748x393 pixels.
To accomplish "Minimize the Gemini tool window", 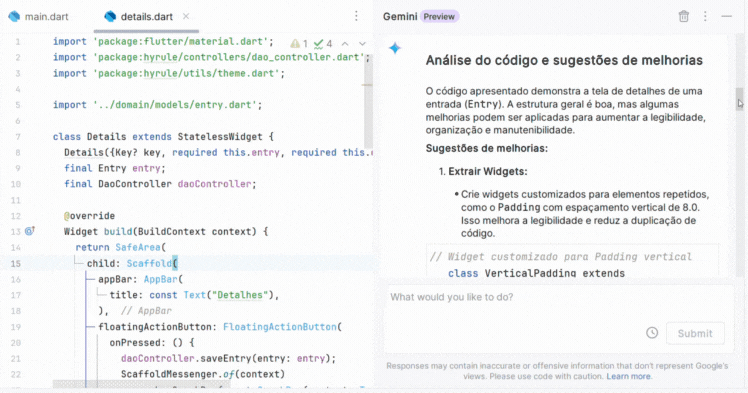I will point(727,16).
